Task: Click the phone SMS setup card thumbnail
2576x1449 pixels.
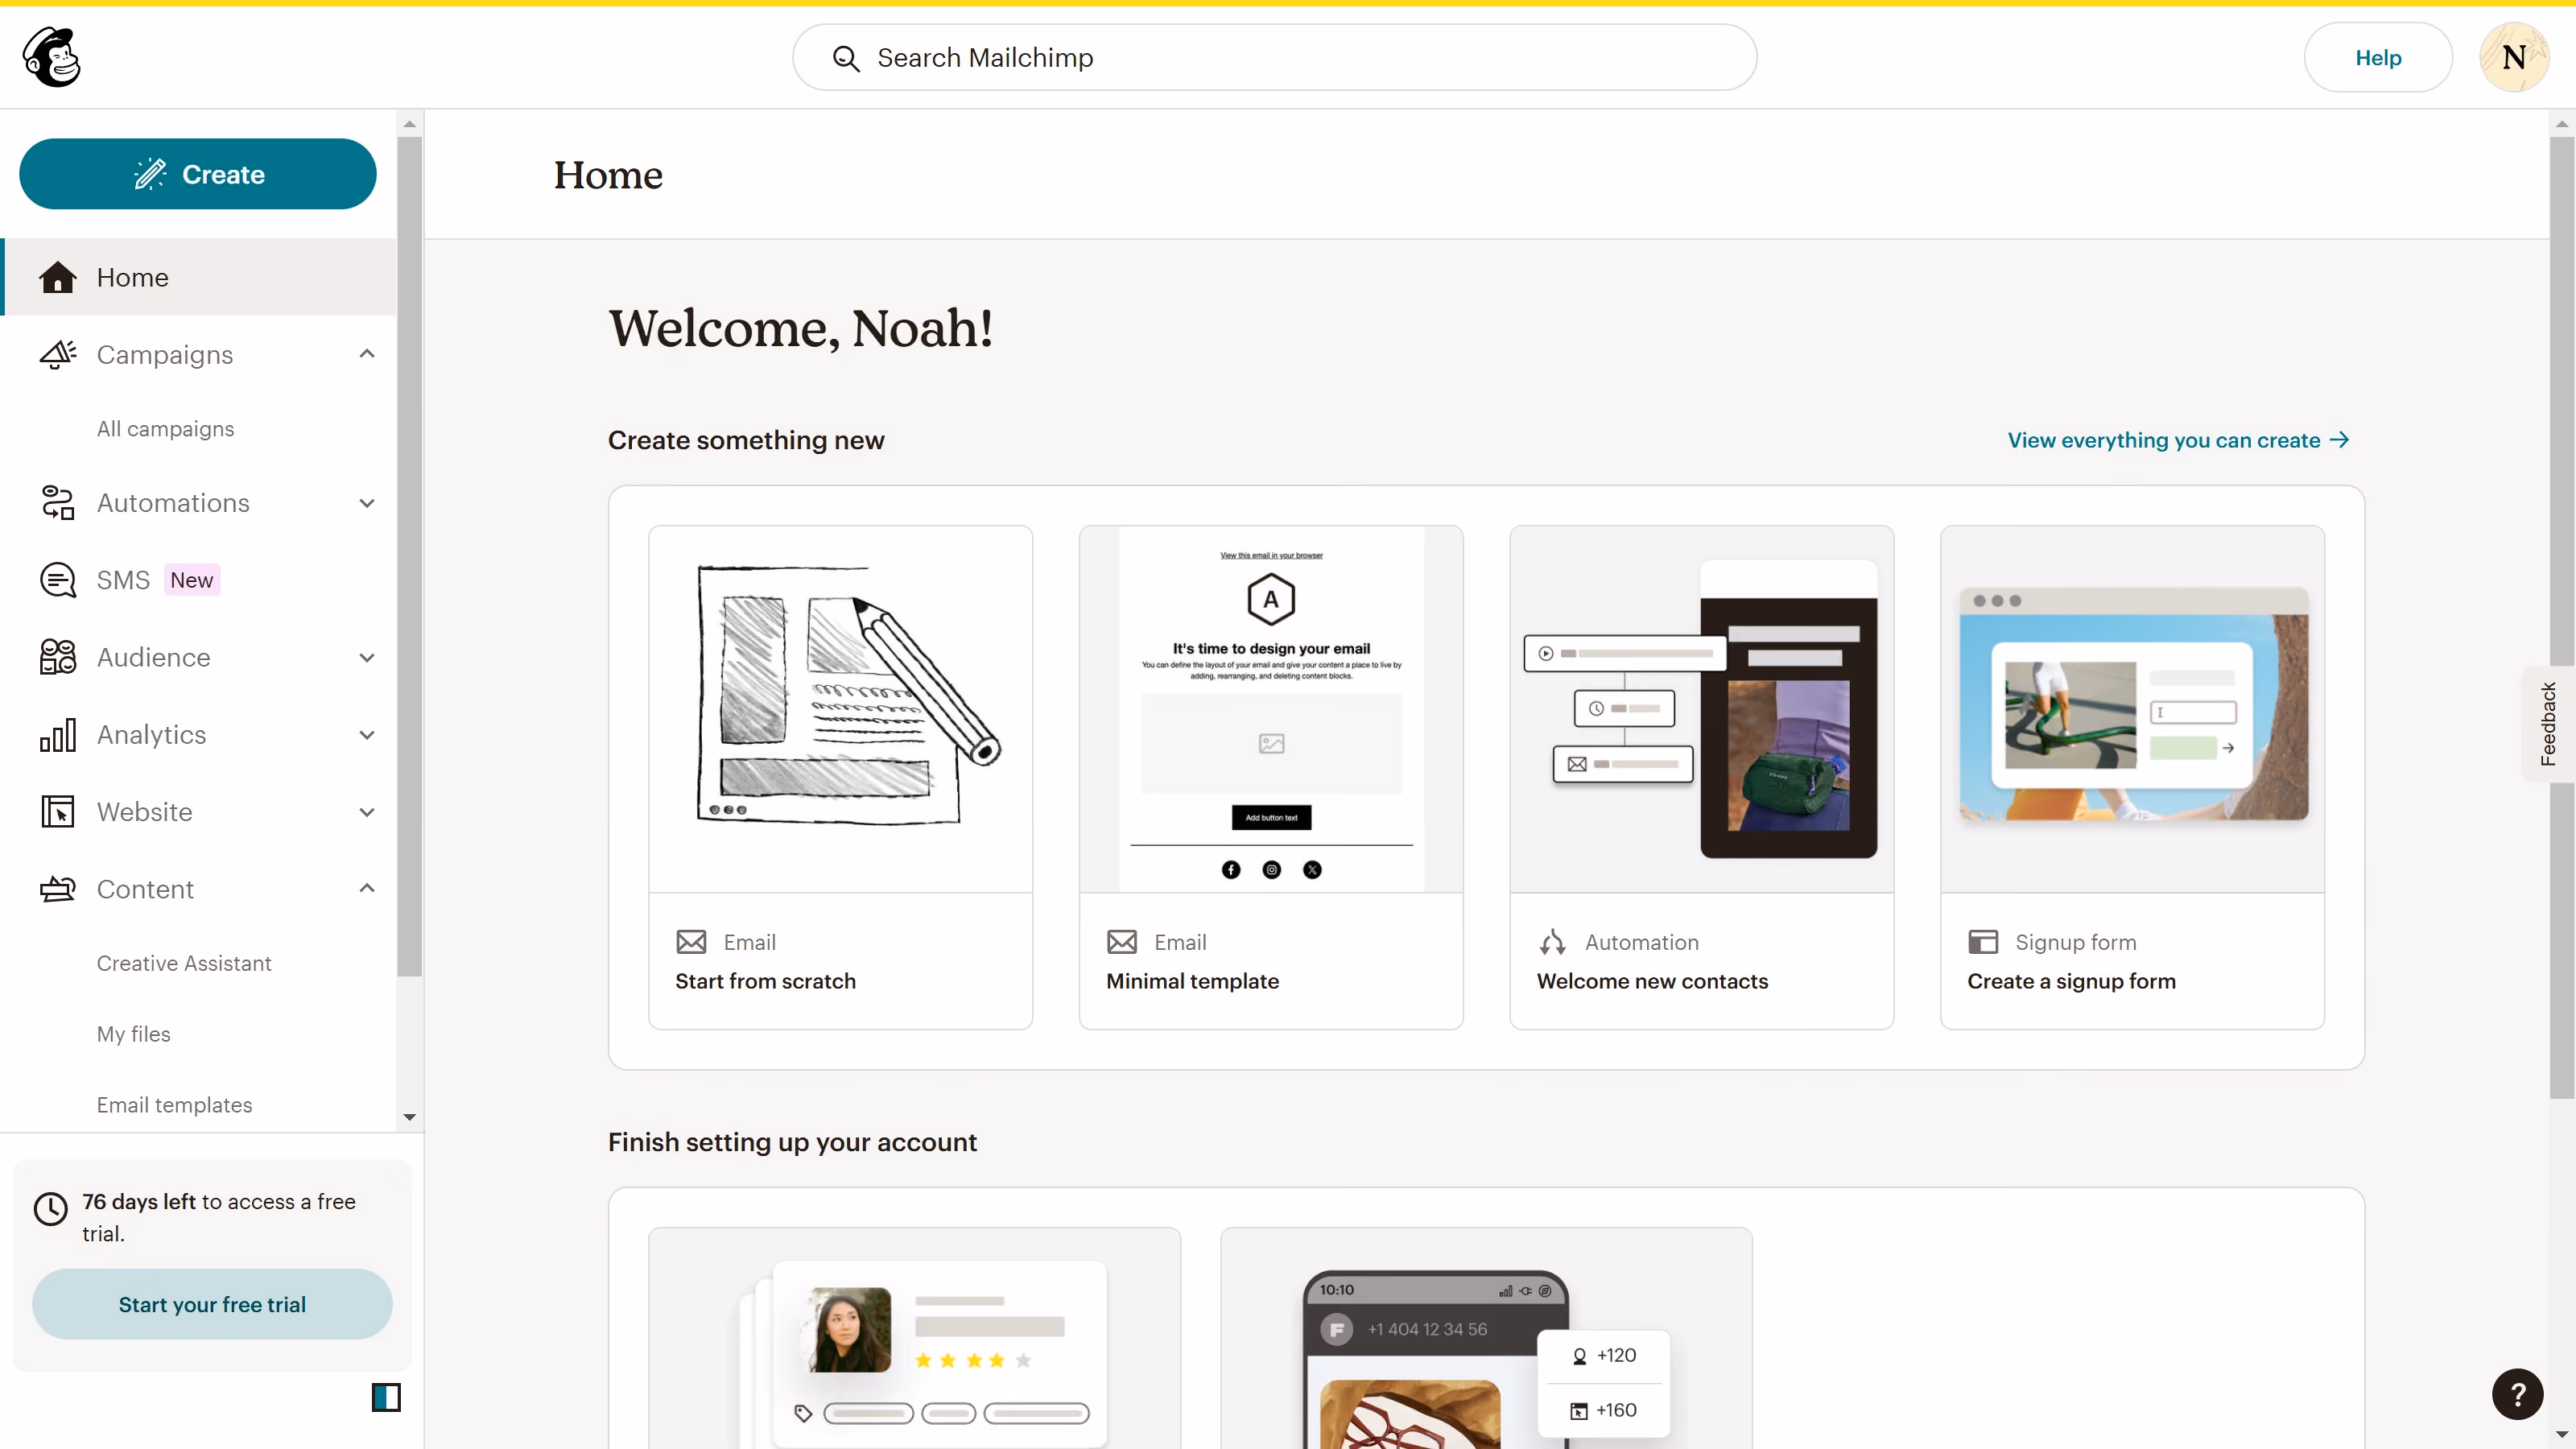Action: (x=1486, y=1338)
